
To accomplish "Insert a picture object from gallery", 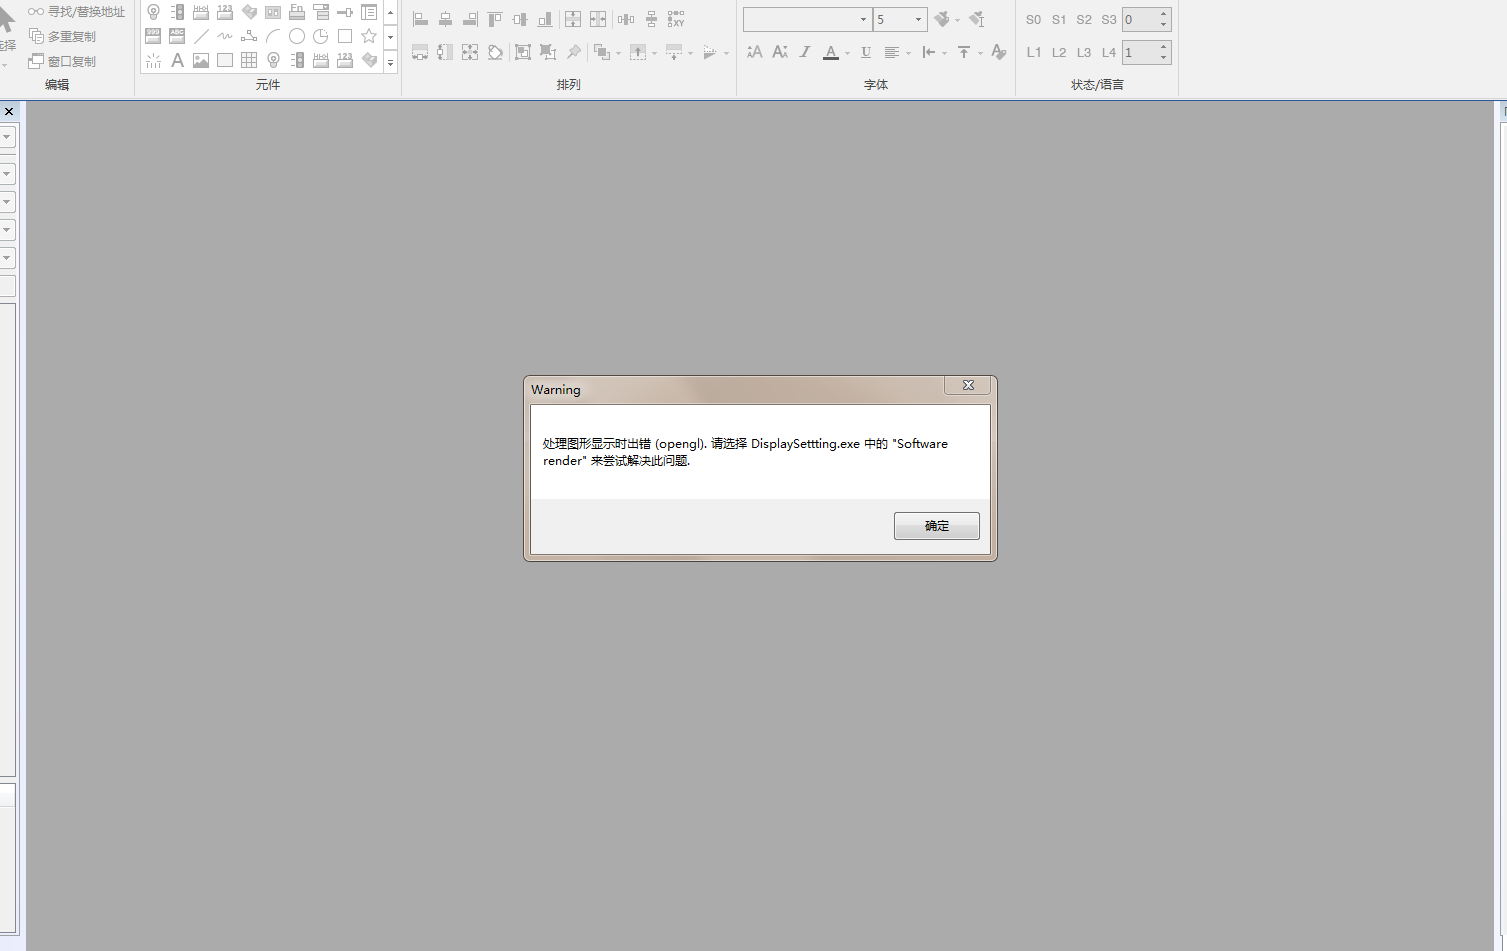I will click(x=201, y=60).
